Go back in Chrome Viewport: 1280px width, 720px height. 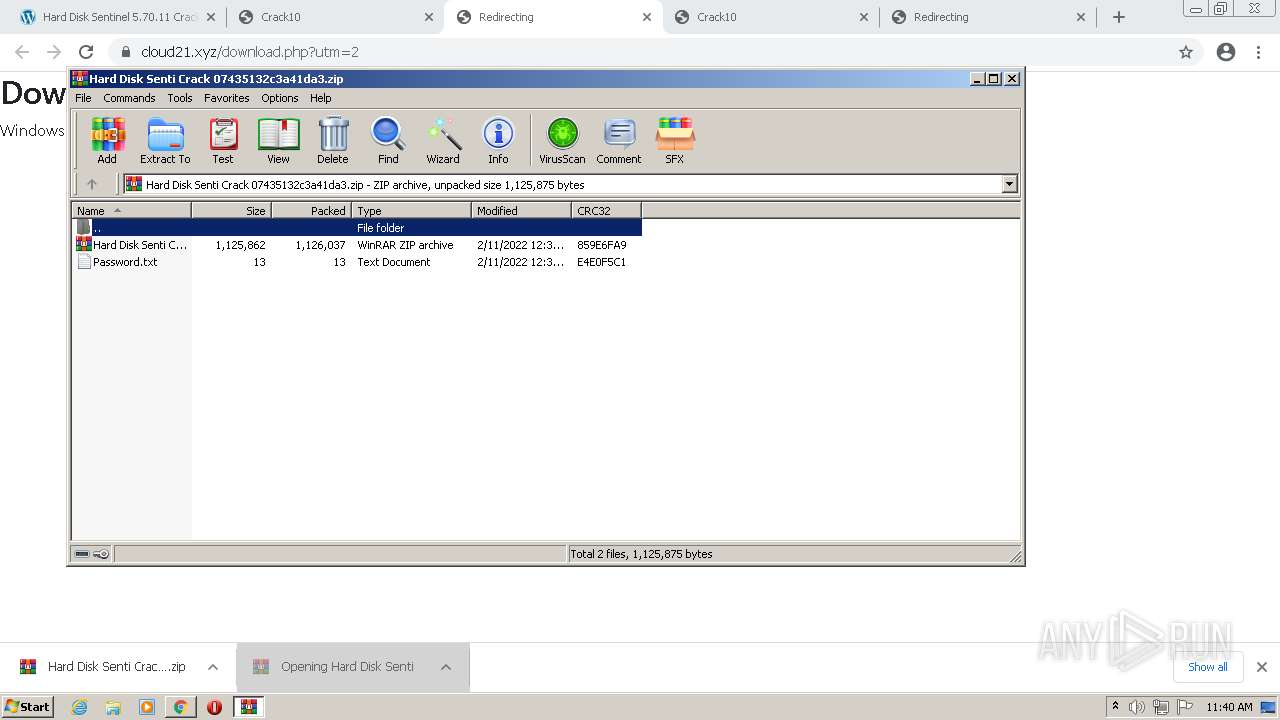22,52
